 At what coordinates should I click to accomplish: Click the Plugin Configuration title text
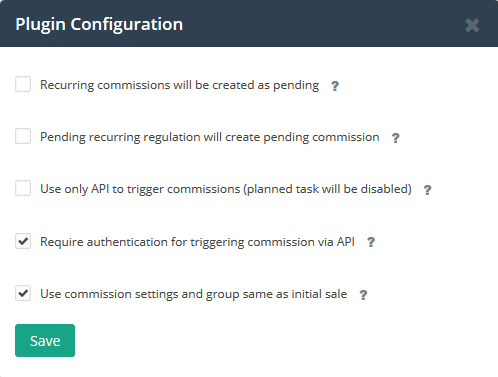99,24
